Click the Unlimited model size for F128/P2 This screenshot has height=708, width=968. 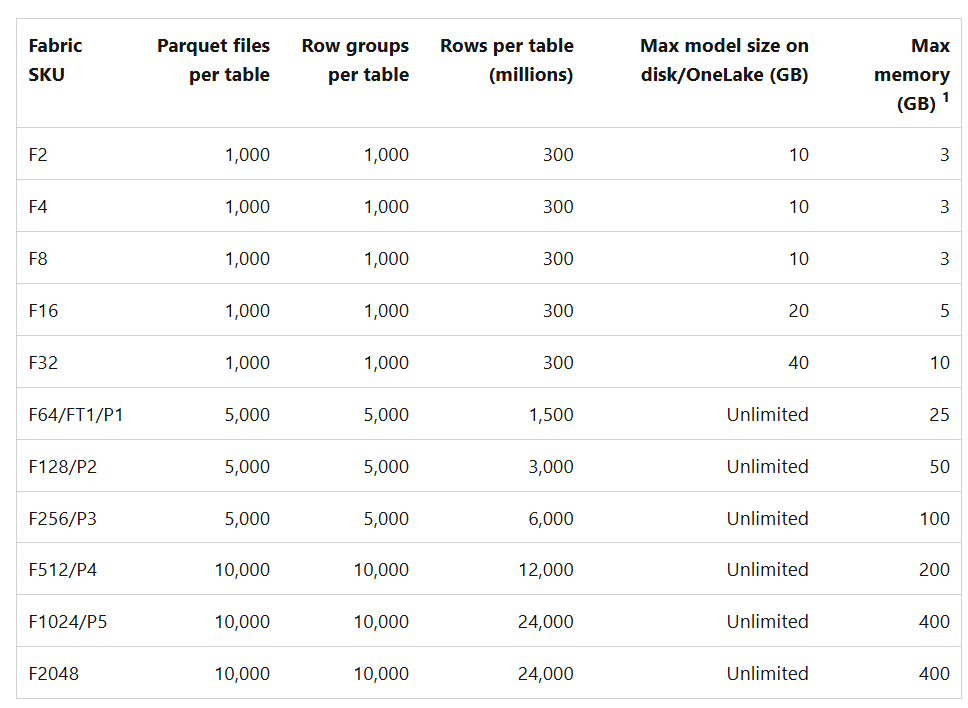[x=767, y=466]
